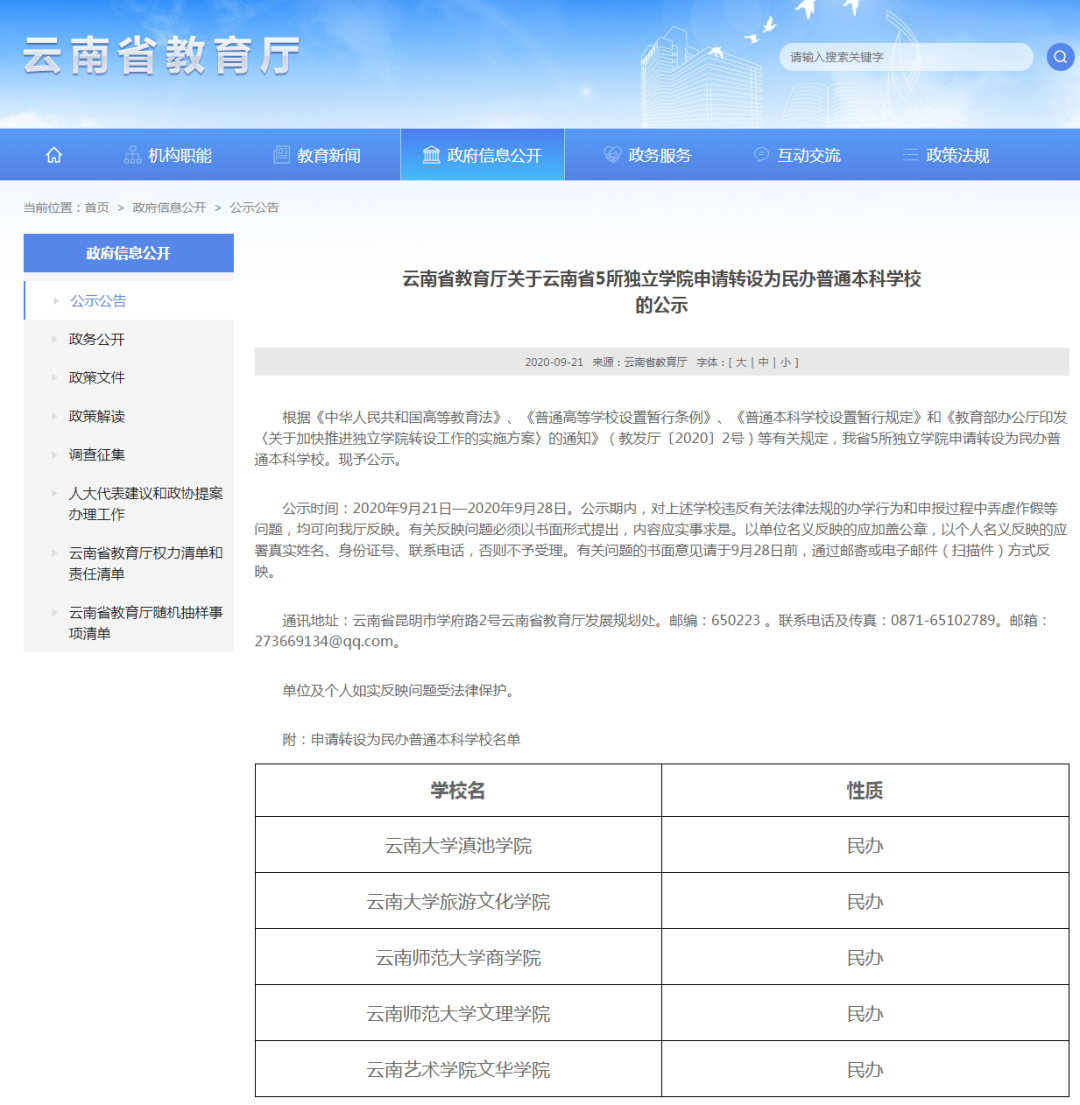1080x1105 pixels.
Task: Click the 云南大学旅游文化学院 table cell
Action: point(458,901)
